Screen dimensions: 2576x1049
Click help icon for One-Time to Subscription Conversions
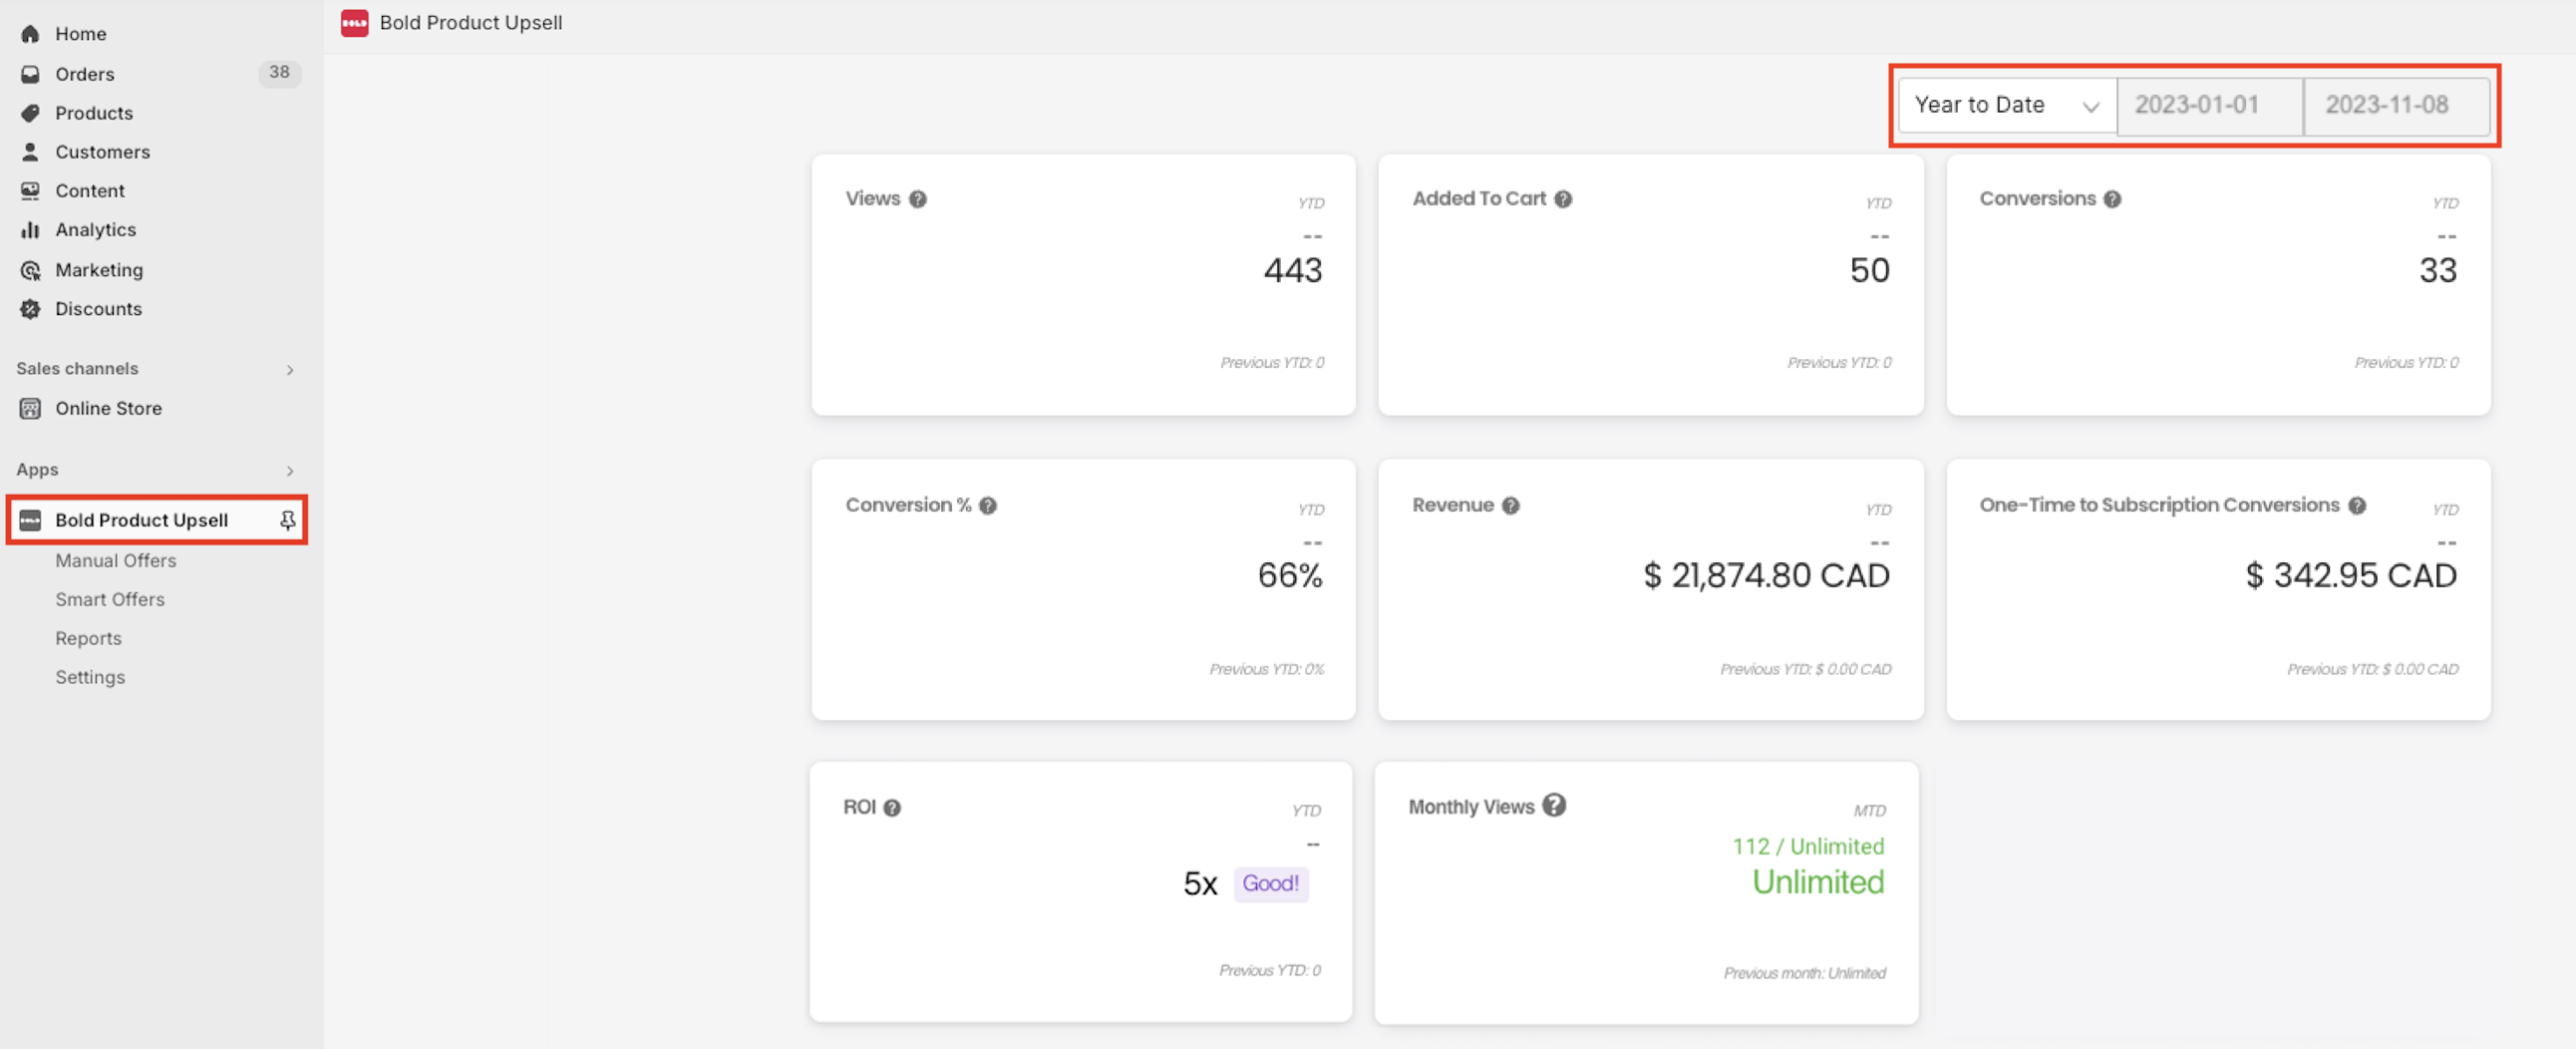(2356, 506)
